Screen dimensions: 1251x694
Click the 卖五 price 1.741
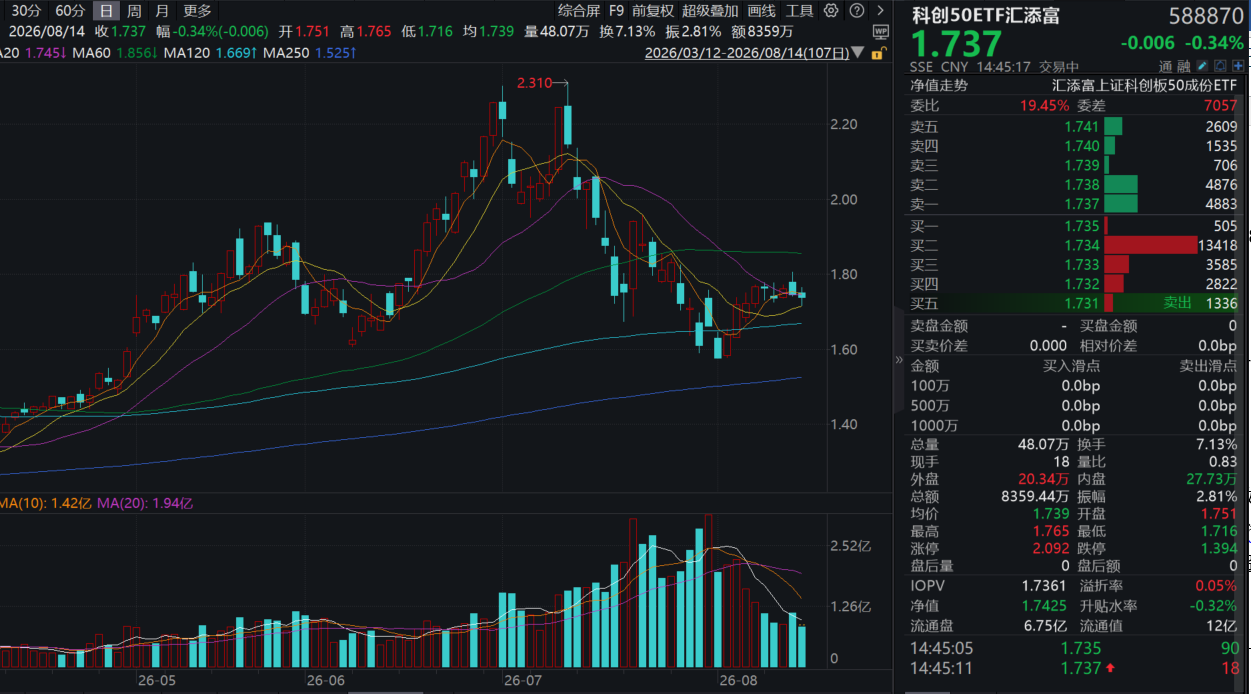(1082, 127)
